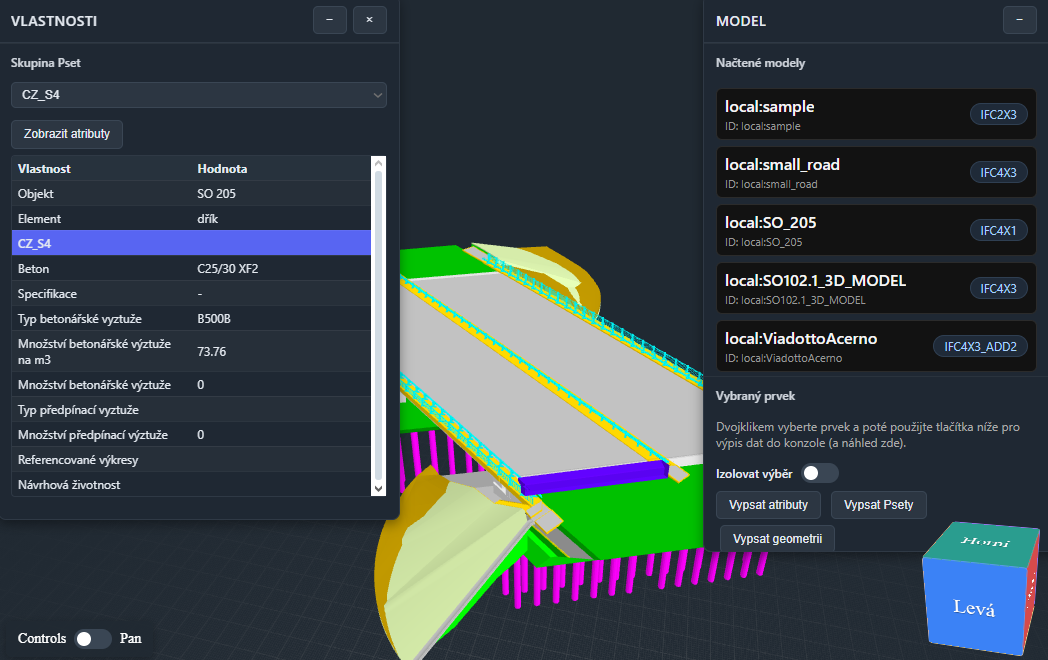Image resolution: width=1048 pixels, height=660 pixels.
Task: Select the highlighted CZ_S4 table row
Action: click(x=190, y=243)
